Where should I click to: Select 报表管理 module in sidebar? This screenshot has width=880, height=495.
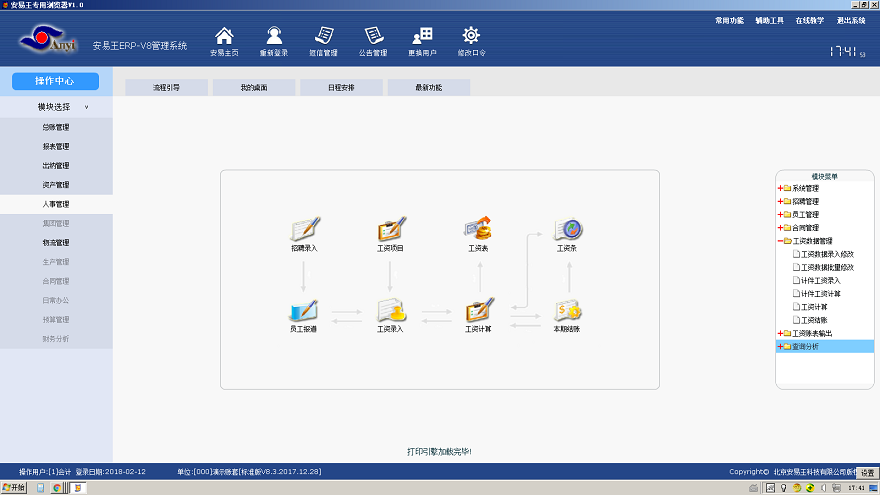pyautogui.click(x=56, y=146)
